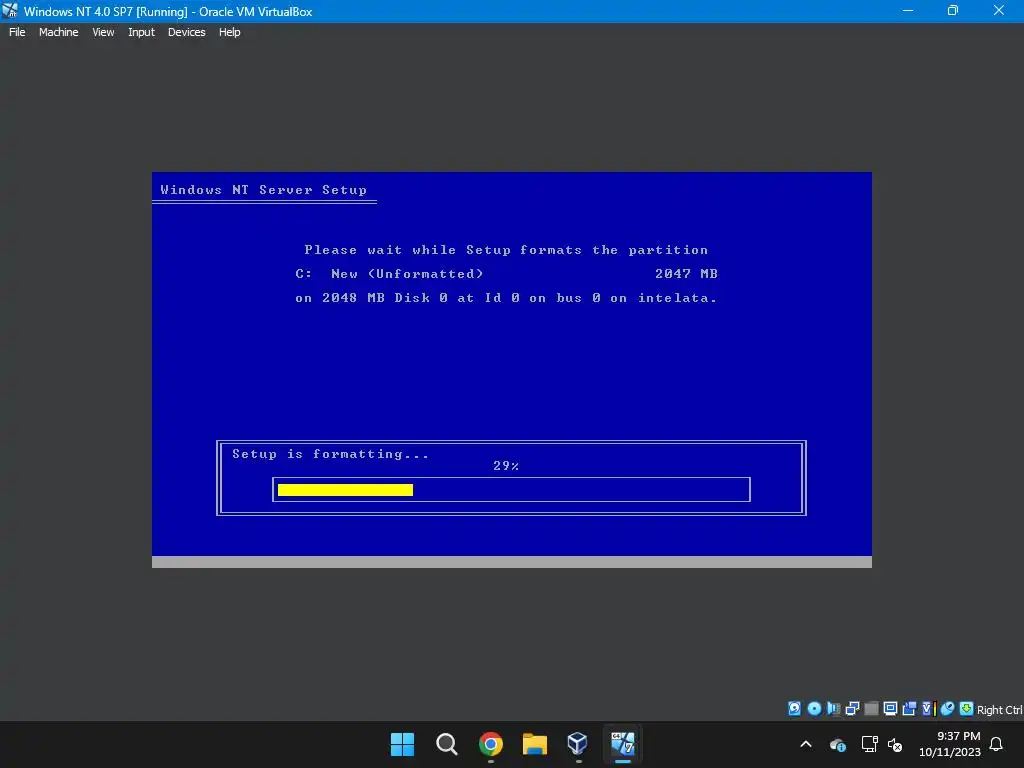The height and width of the screenshot is (768, 1024).
Task: Click the "2047 MB" size value
Action: point(686,274)
